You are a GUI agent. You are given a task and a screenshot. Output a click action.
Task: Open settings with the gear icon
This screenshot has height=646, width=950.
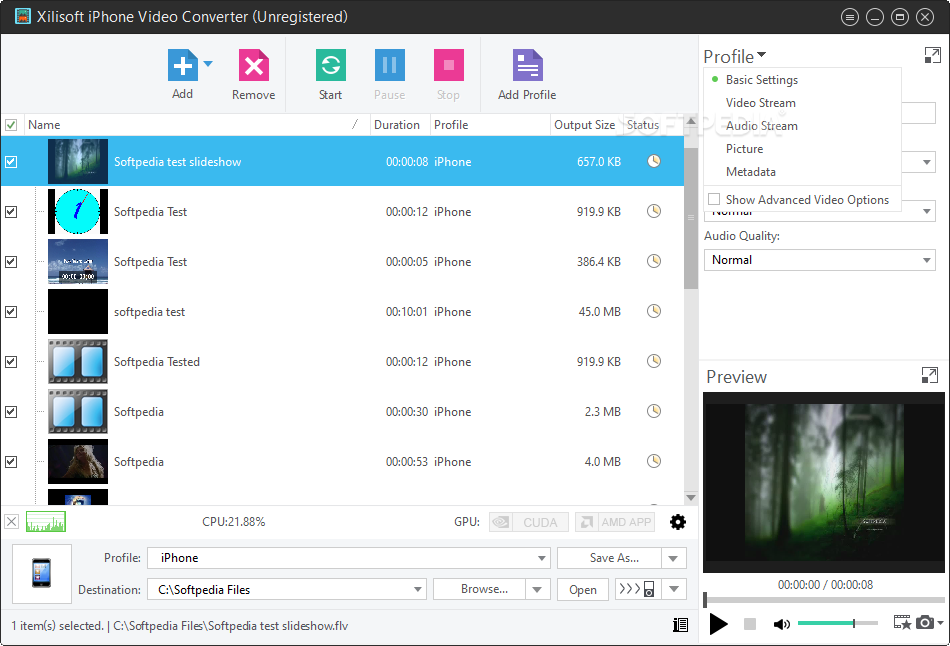[x=678, y=522]
